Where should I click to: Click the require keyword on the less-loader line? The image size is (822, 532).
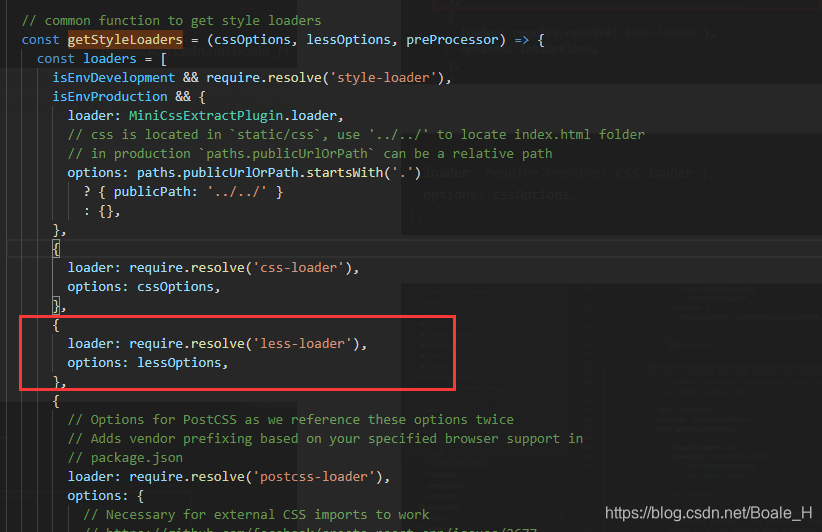click(156, 344)
